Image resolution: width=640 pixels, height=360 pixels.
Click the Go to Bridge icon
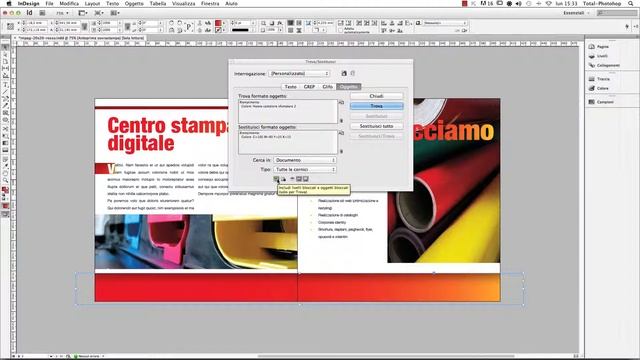pos(42,13)
